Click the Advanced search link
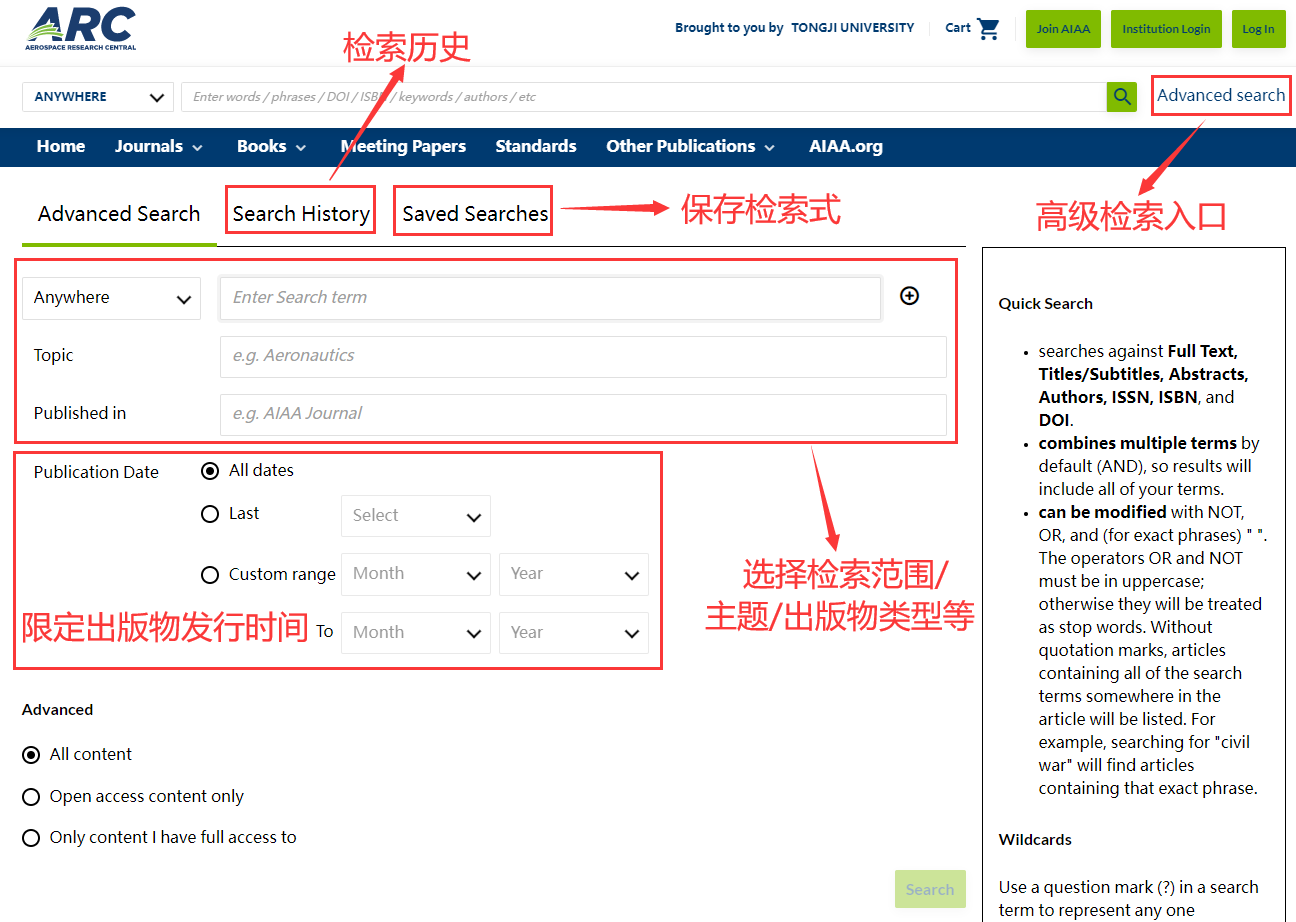Screen dimensions: 1296x922 click(1220, 96)
